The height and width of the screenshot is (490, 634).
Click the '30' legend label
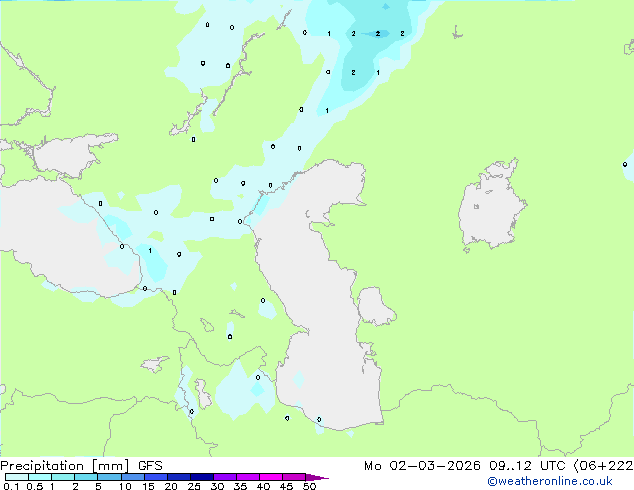217,486
